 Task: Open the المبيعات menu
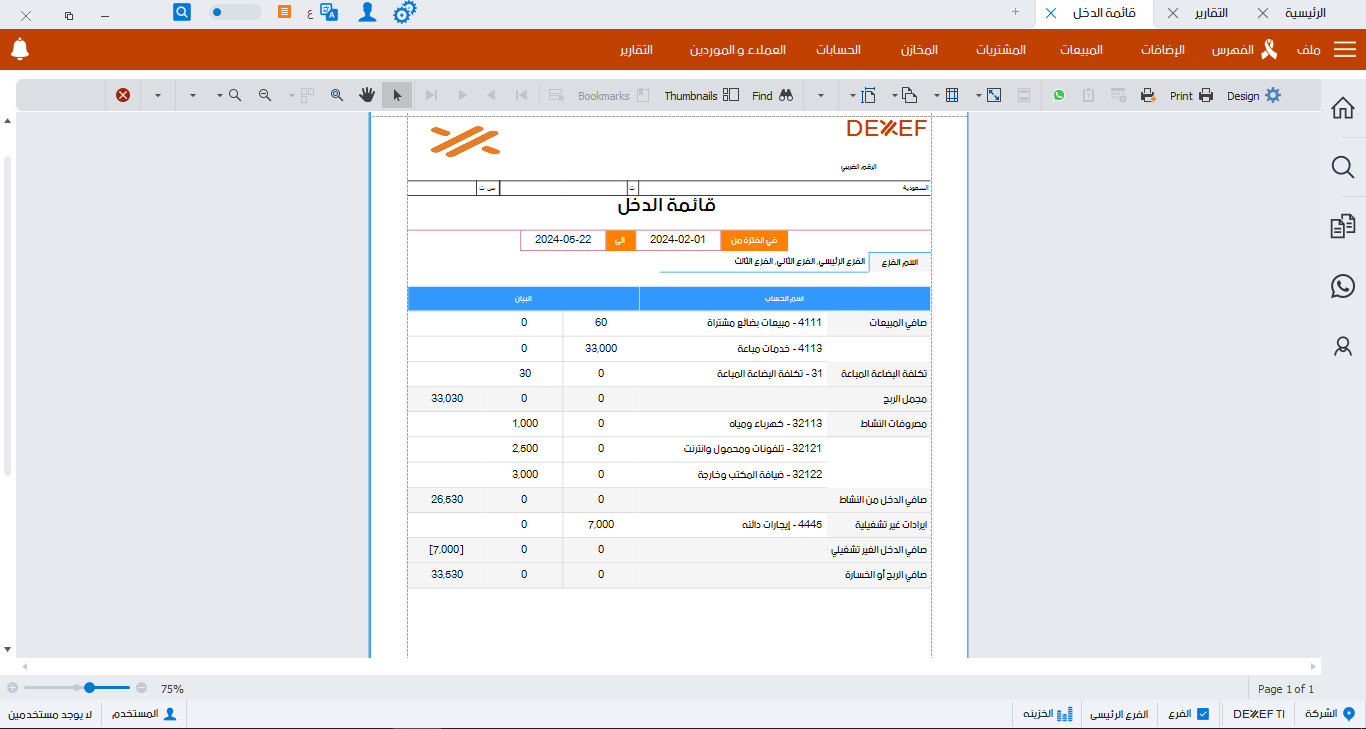coord(1081,48)
